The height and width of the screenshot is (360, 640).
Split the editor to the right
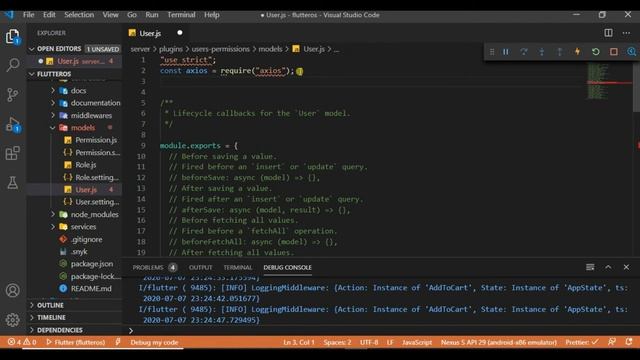608,33
